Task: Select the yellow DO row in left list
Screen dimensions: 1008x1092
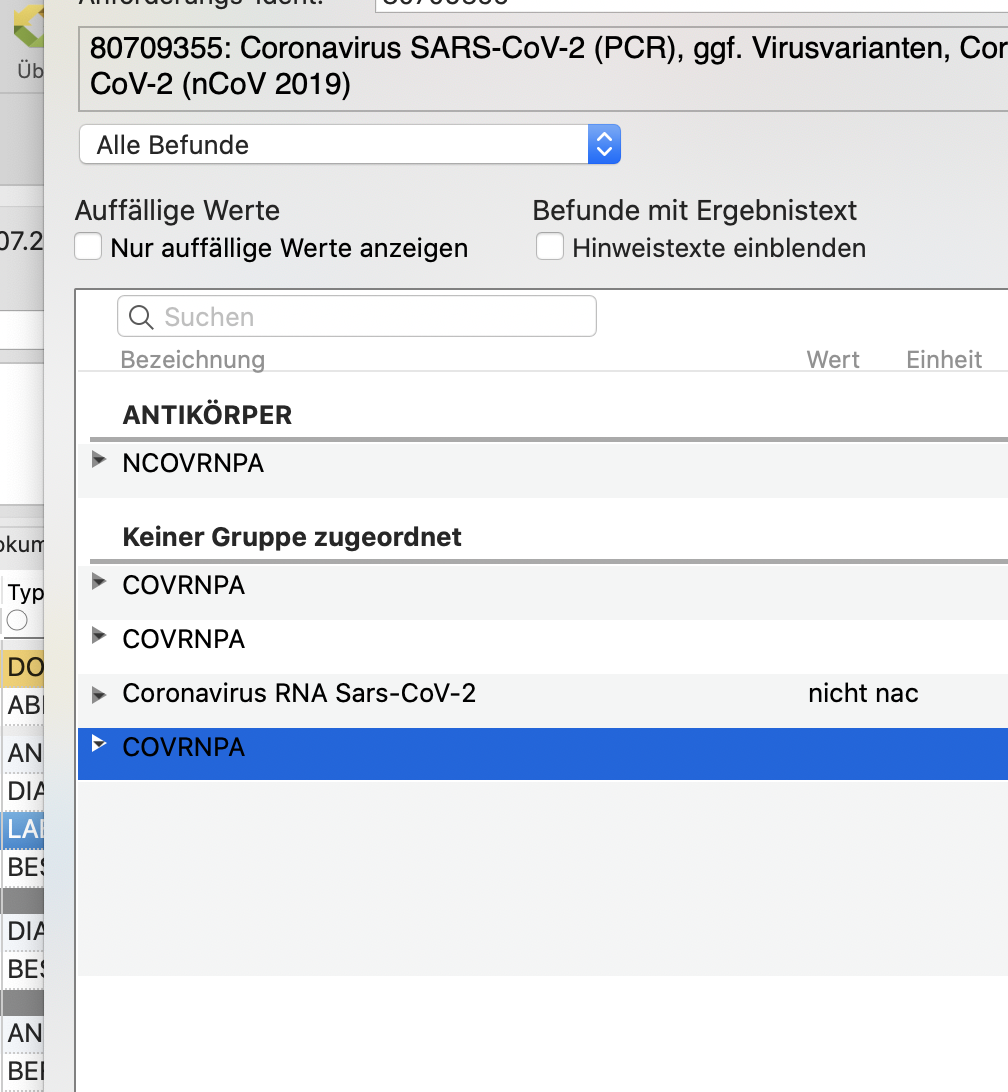Action: coord(23,667)
